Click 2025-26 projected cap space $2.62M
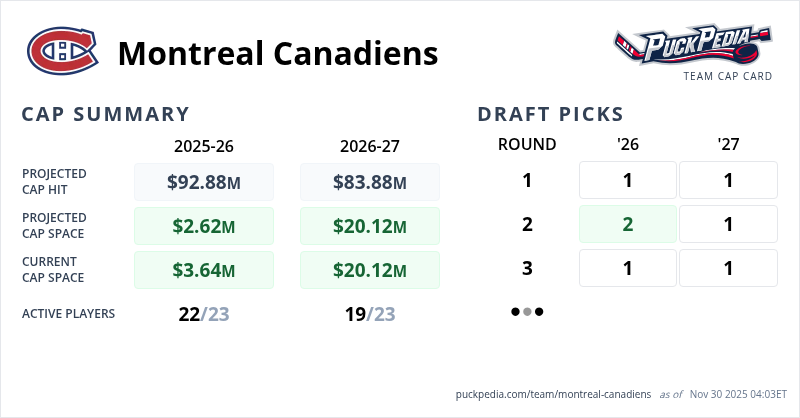The width and height of the screenshot is (800, 418). pyautogui.click(x=204, y=226)
